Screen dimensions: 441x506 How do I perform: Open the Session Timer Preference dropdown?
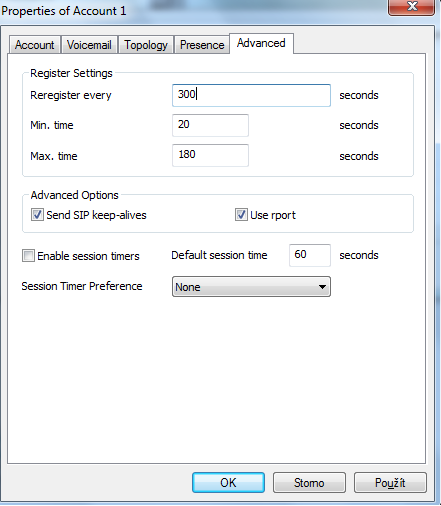[x=251, y=287]
